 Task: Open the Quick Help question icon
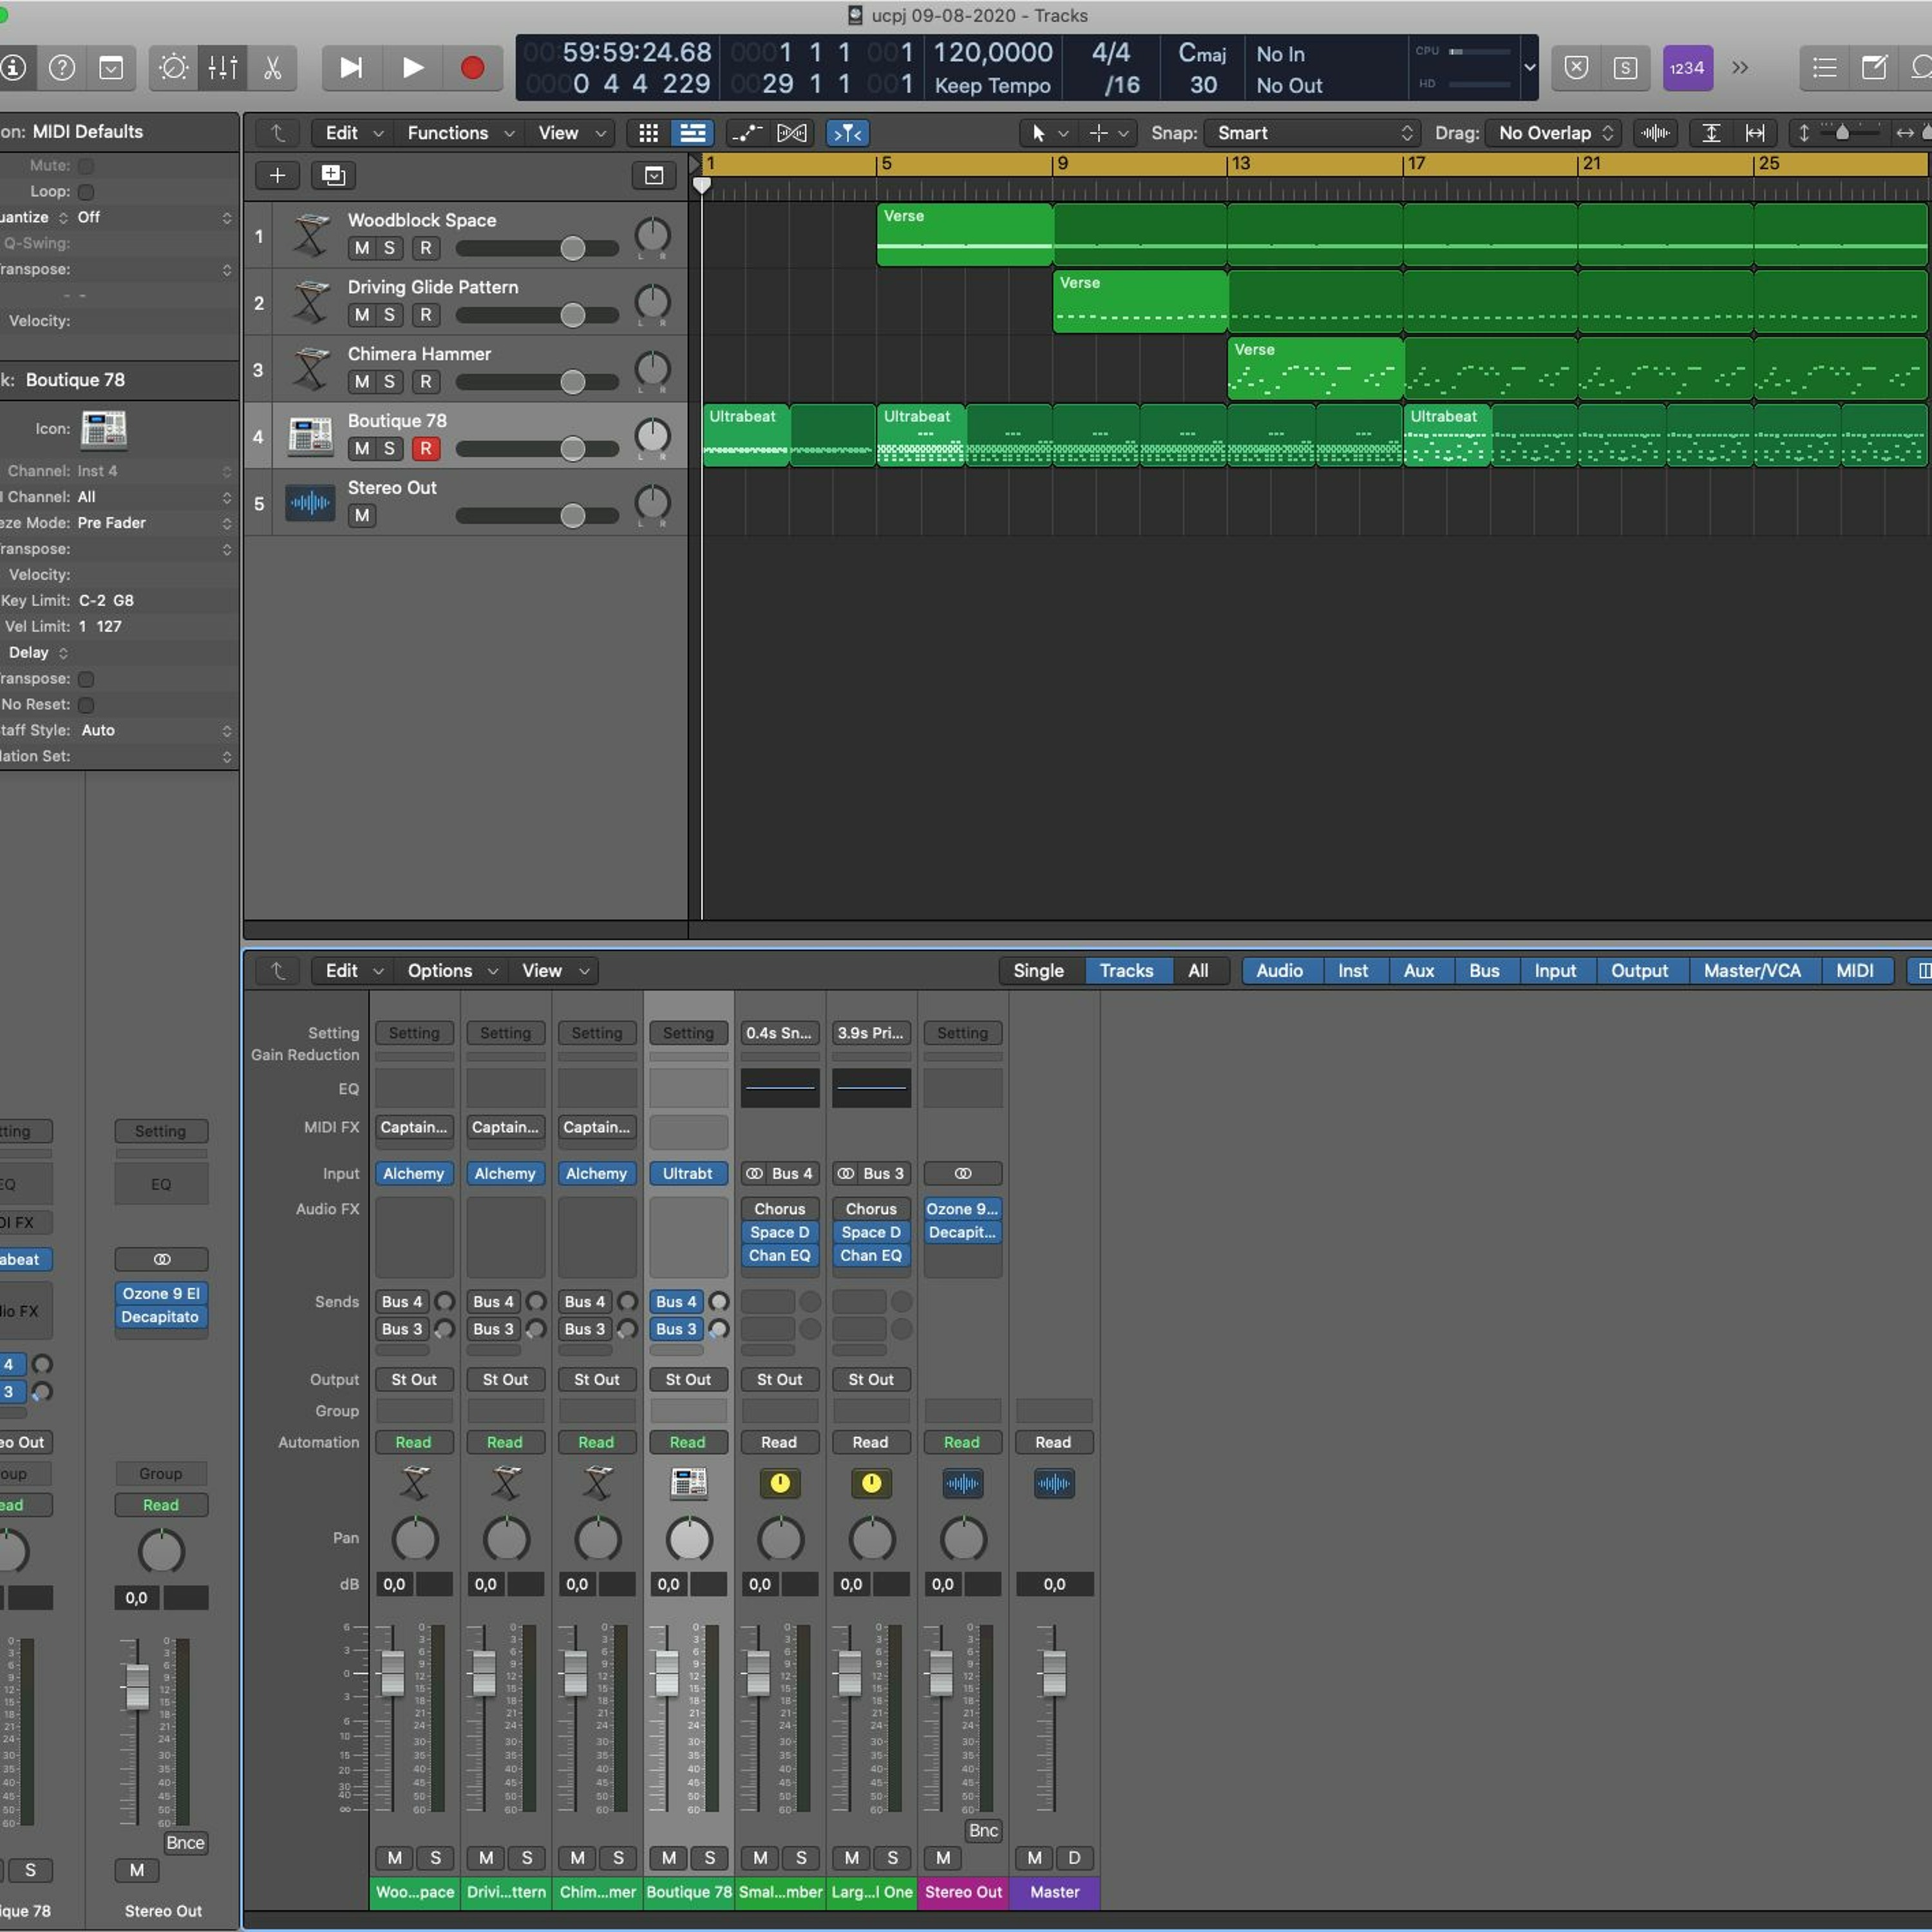coord(62,68)
